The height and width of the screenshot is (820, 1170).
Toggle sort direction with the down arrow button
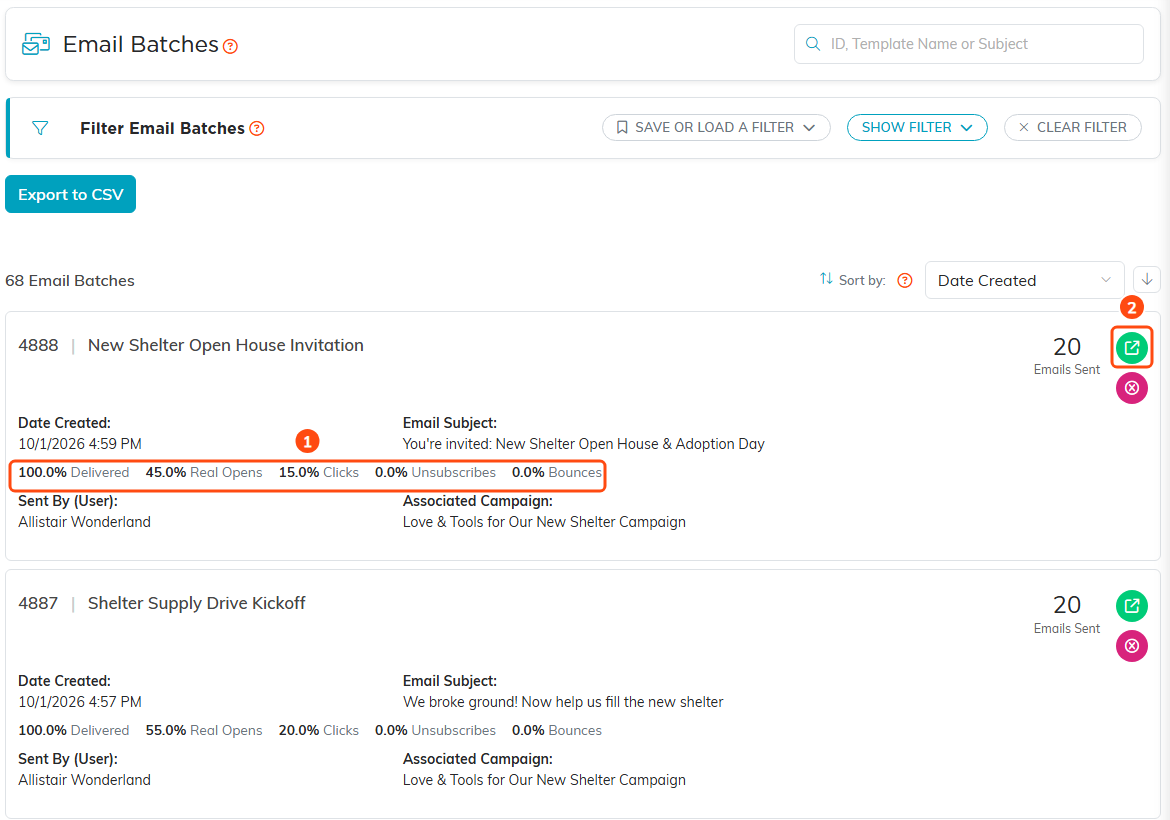click(x=1147, y=280)
